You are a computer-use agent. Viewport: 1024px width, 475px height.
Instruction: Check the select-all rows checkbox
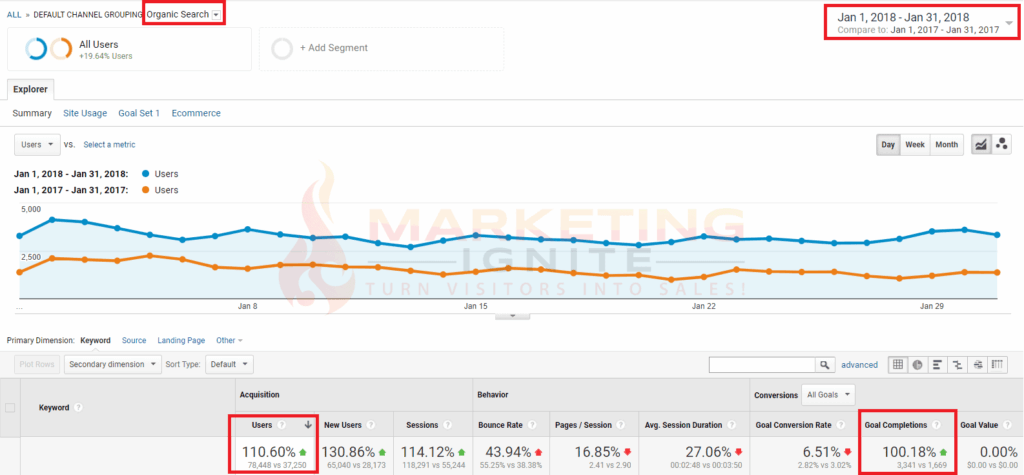(x=11, y=408)
